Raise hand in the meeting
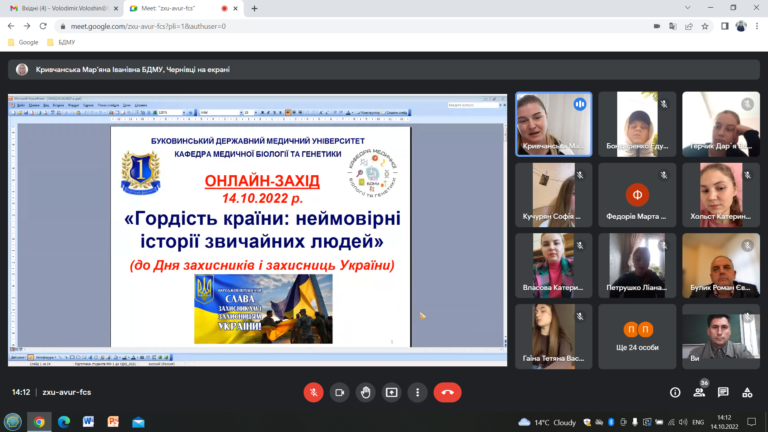 pyautogui.click(x=366, y=392)
